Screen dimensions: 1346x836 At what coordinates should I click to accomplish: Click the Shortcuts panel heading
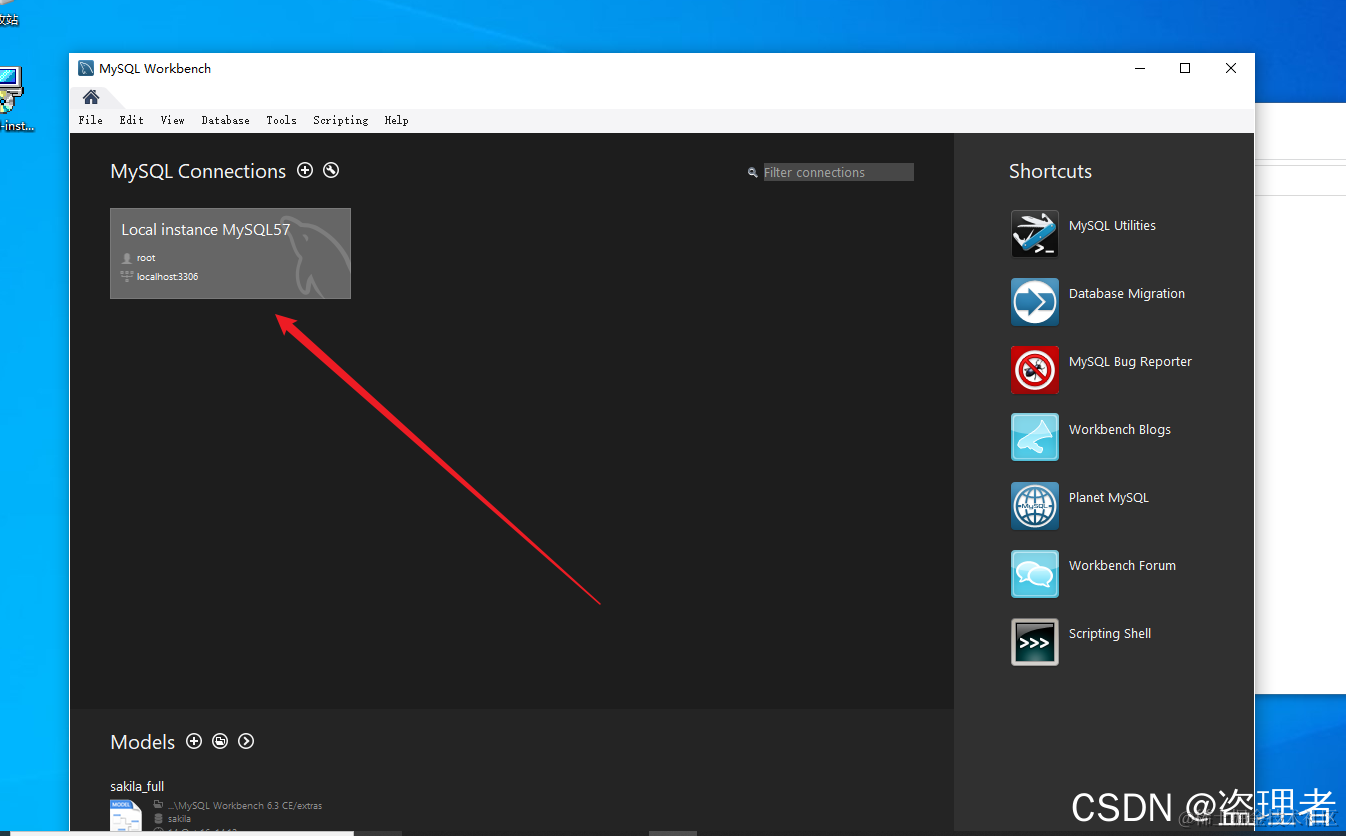coord(1050,171)
